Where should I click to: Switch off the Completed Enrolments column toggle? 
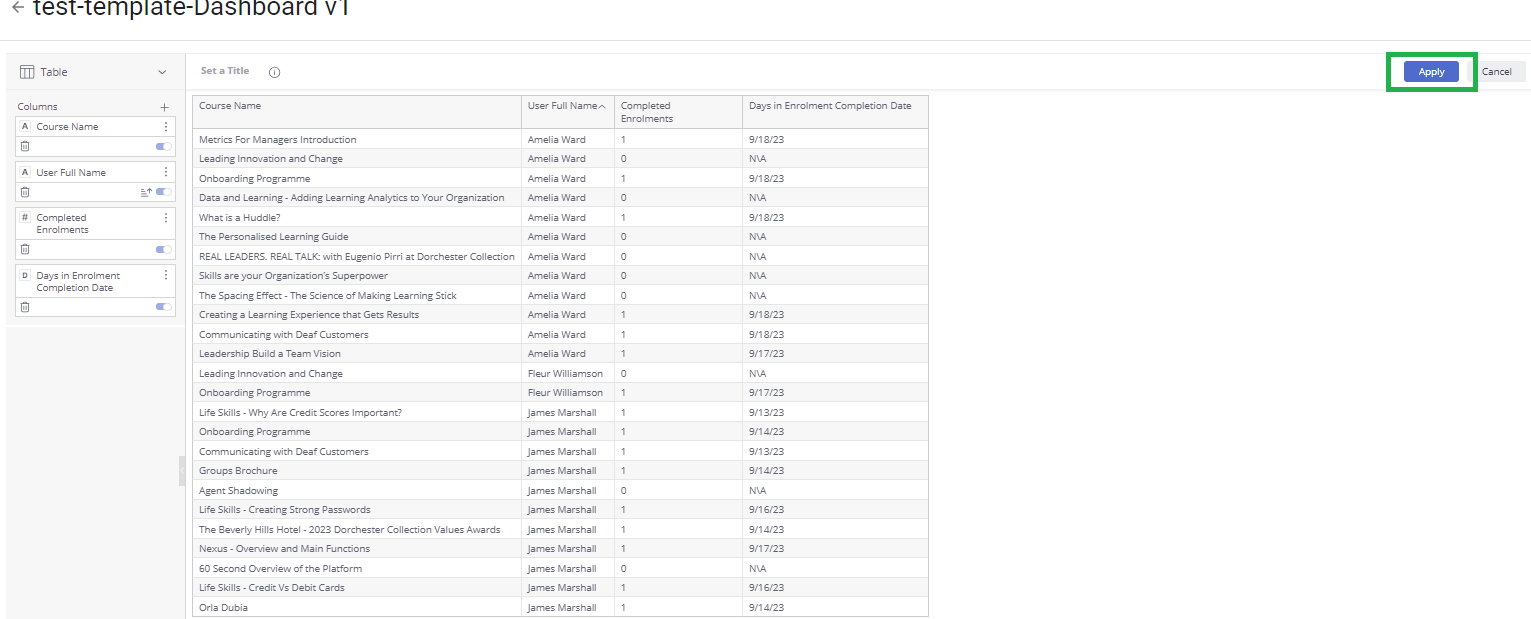coord(161,250)
